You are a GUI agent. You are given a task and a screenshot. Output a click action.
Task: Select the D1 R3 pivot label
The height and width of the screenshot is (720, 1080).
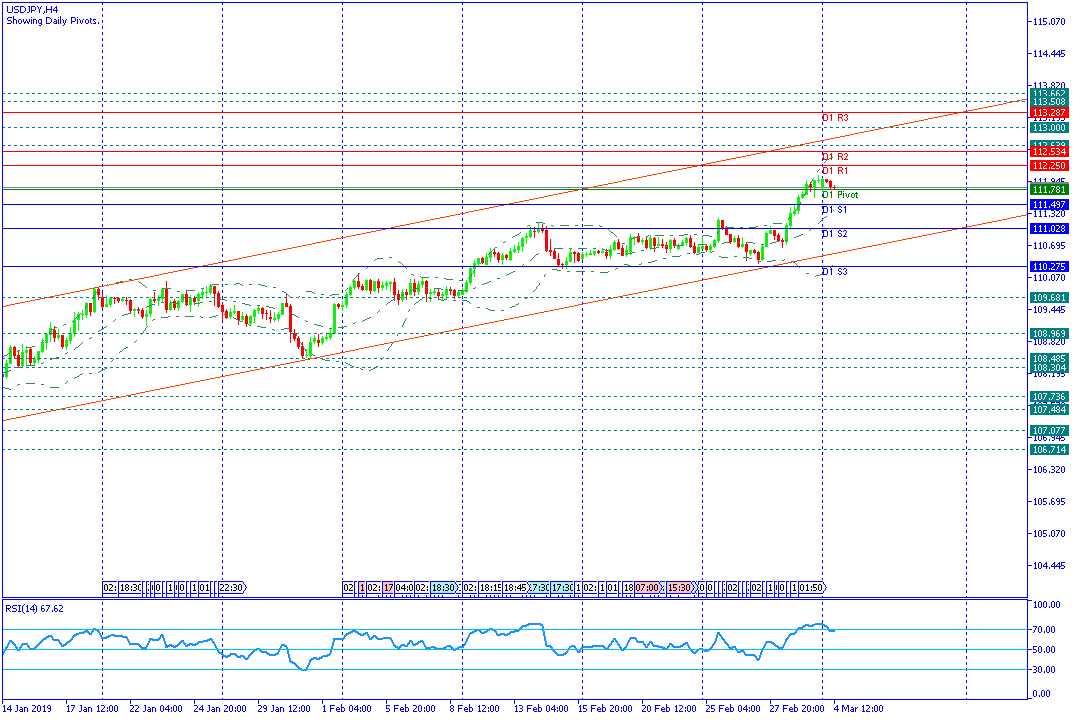[x=835, y=118]
